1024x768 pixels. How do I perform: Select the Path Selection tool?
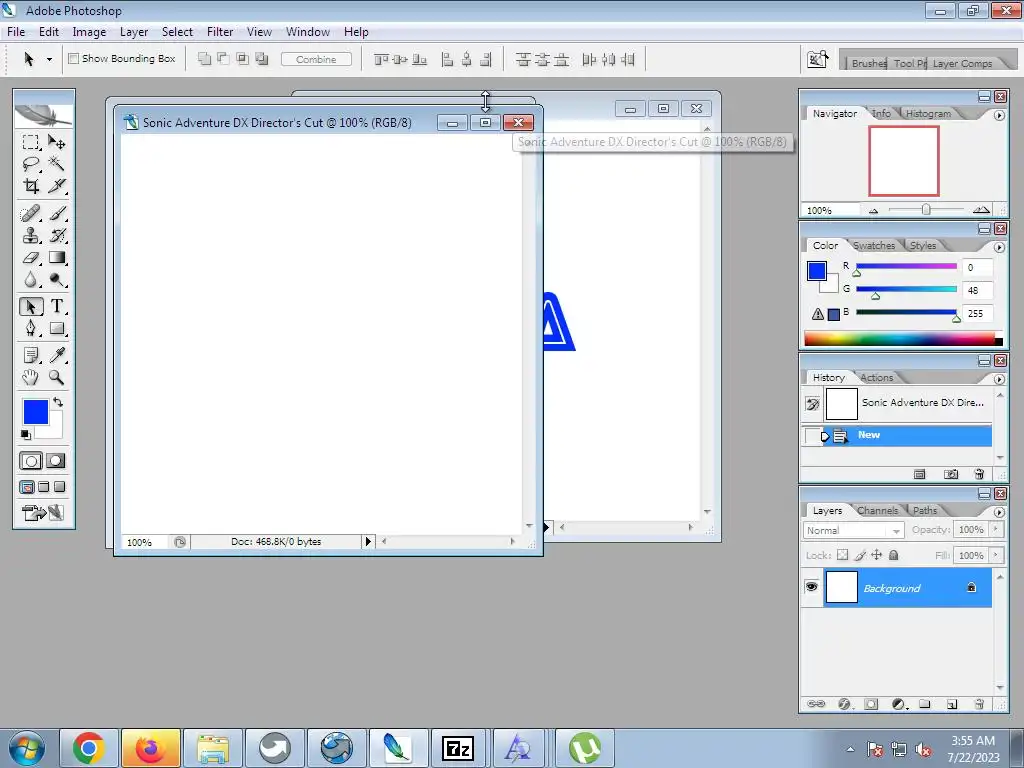click(30, 306)
